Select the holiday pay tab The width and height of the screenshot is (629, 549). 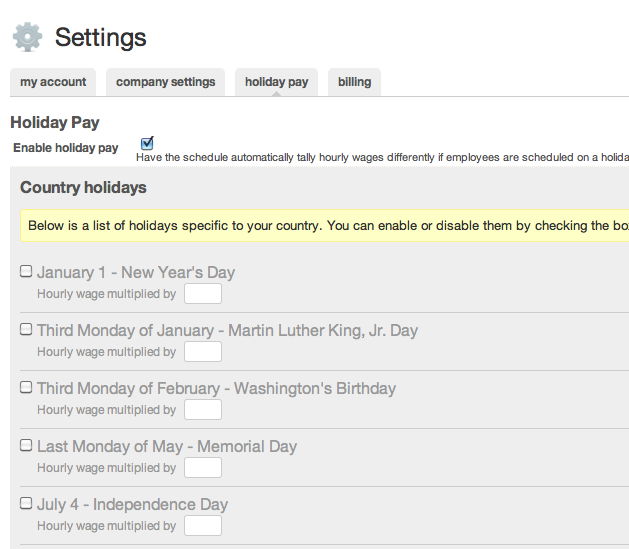(276, 82)
